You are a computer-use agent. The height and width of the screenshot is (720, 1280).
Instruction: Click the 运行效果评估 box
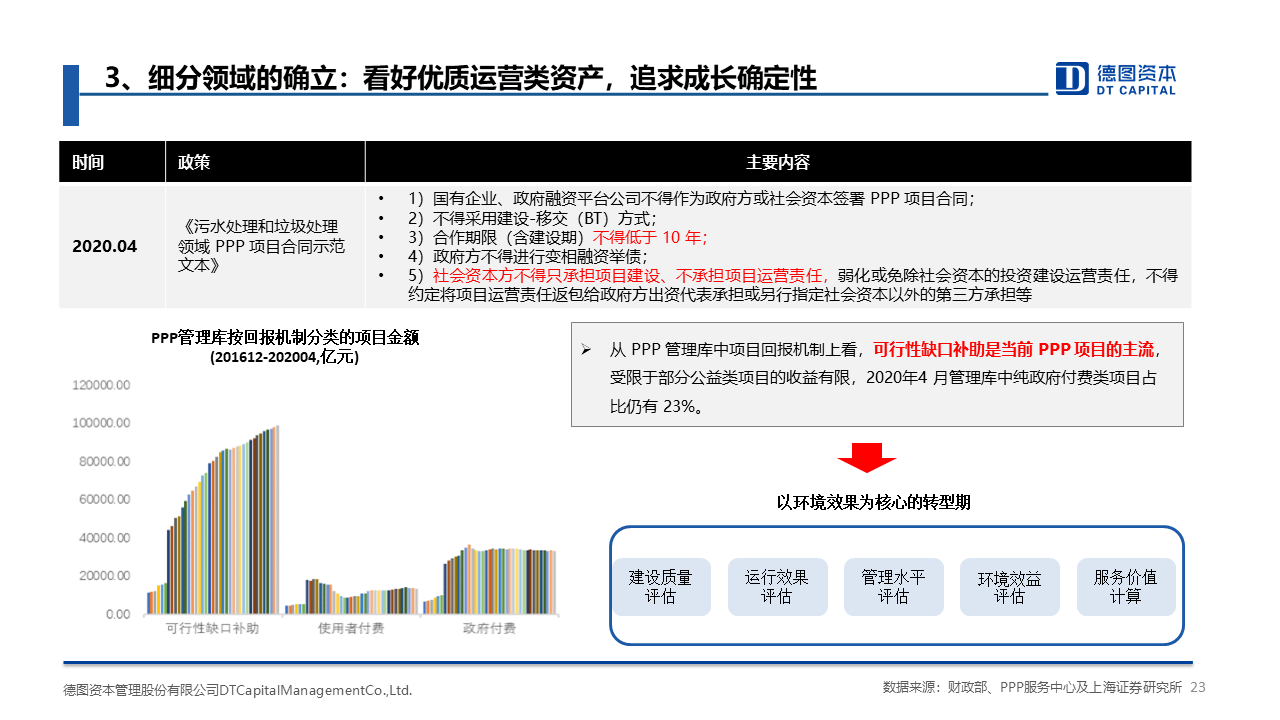777,586
